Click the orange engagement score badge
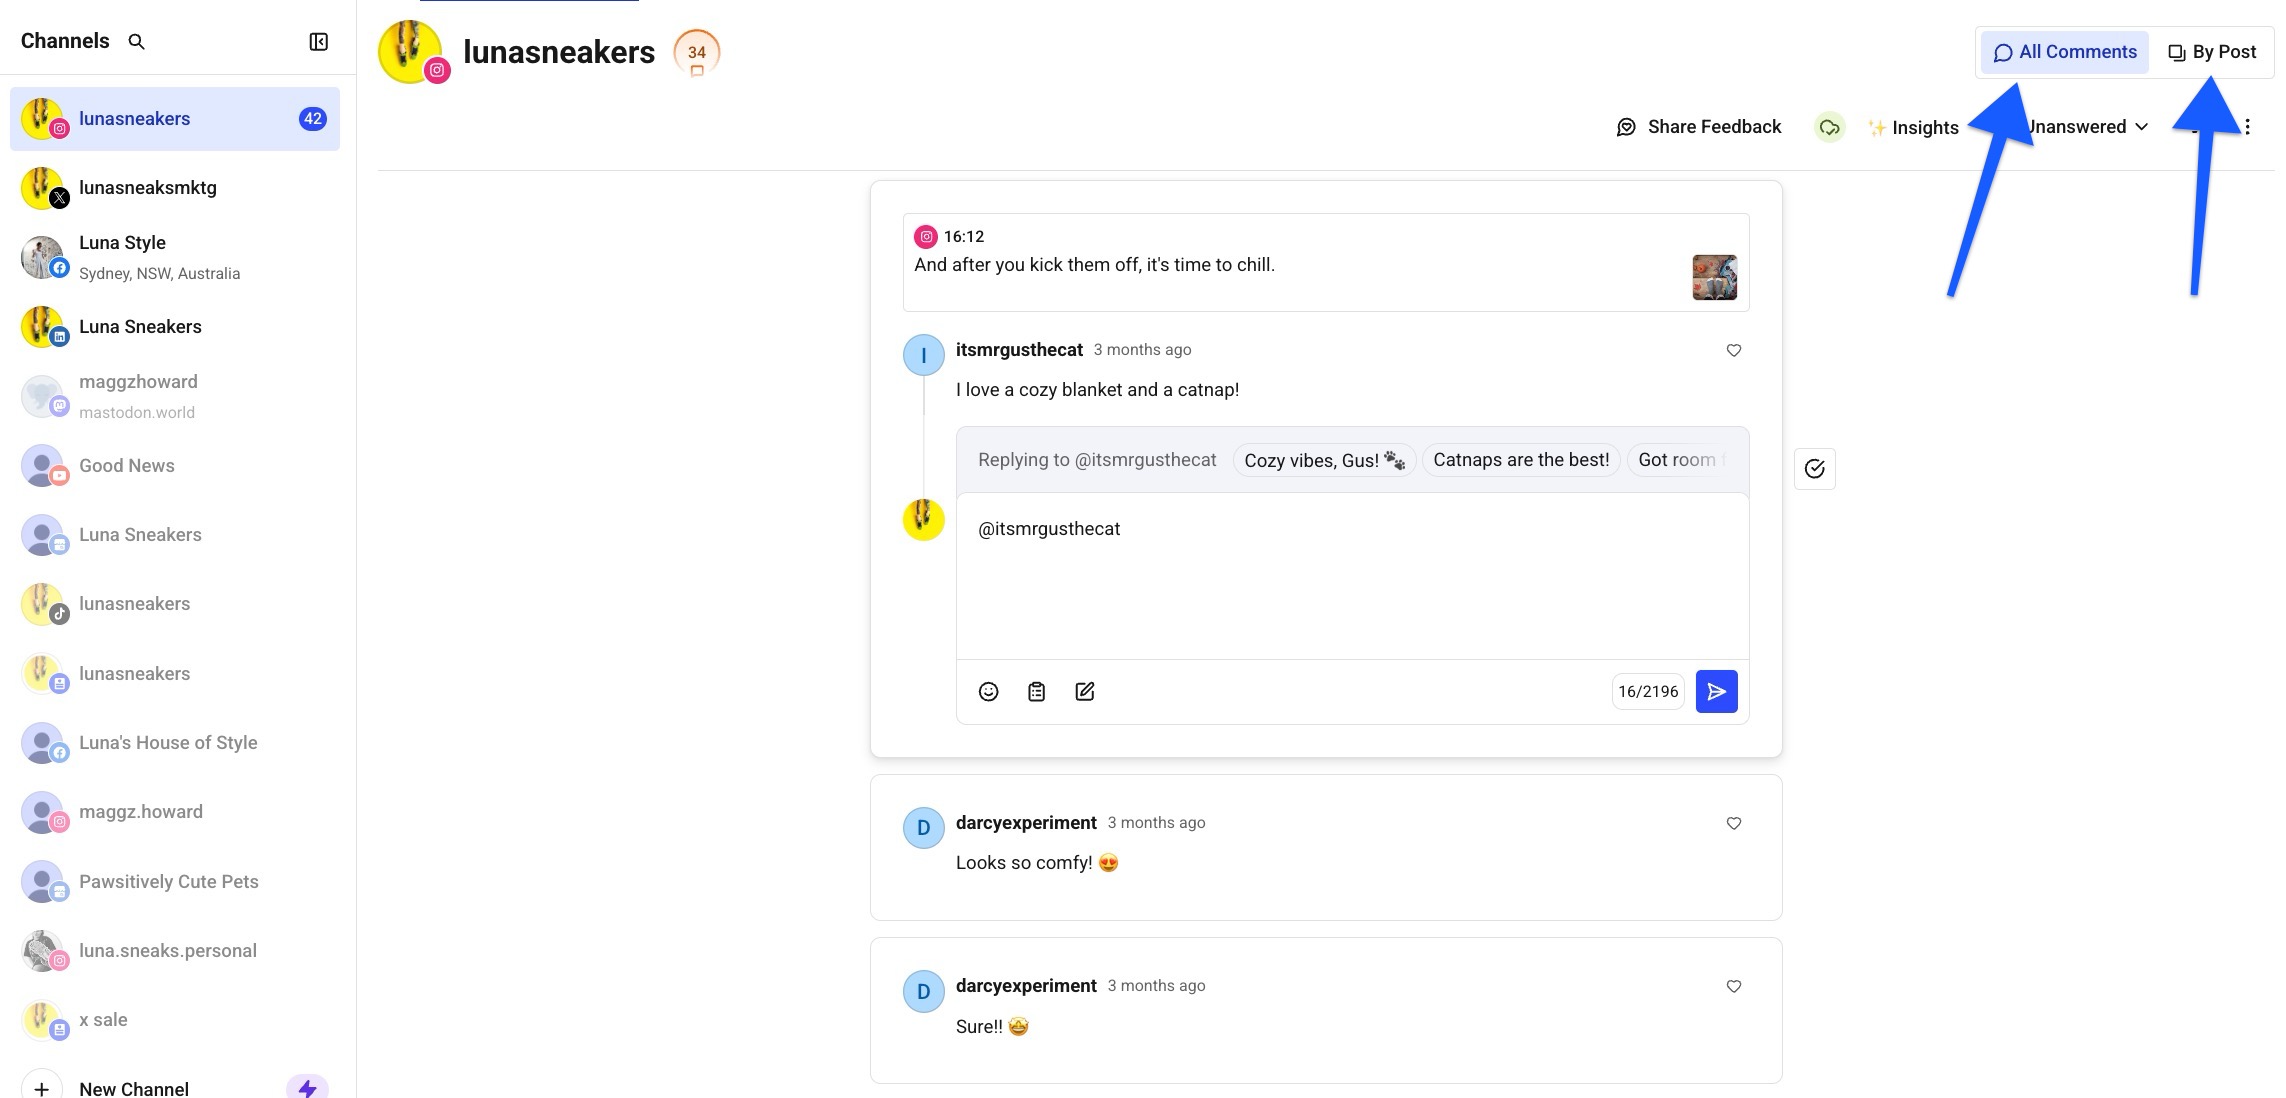 tap(696, 52)
